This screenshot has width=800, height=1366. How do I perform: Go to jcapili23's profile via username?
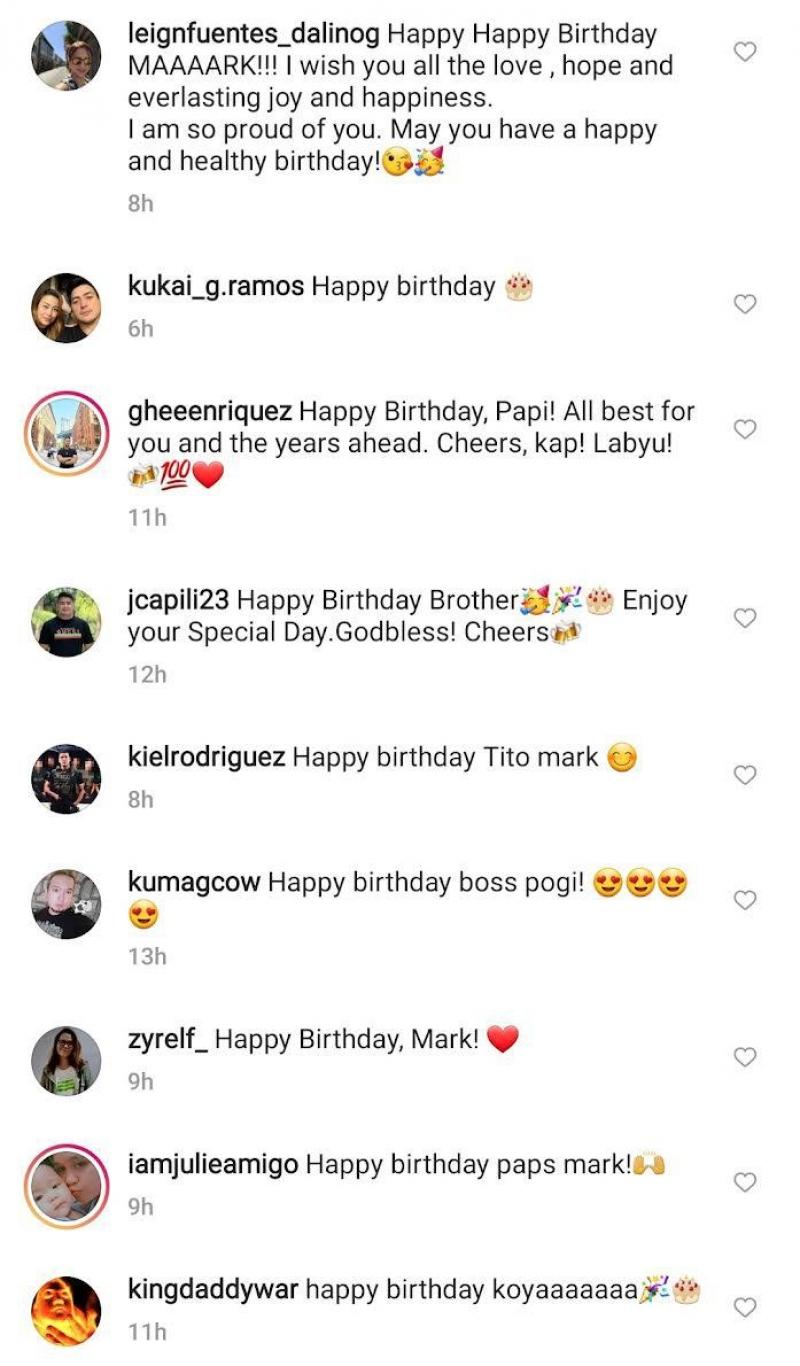(x=179, y=600)
